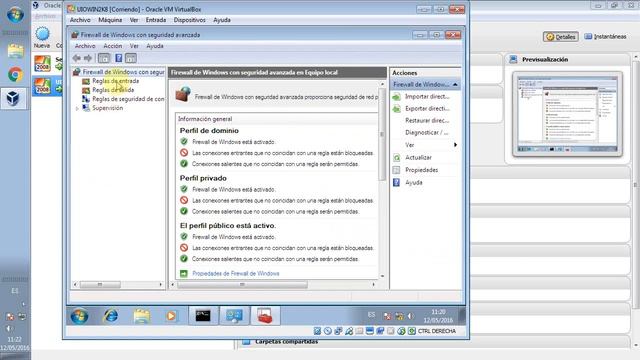Open VirtualBox VM window's Máquina menu

(110, 20)
